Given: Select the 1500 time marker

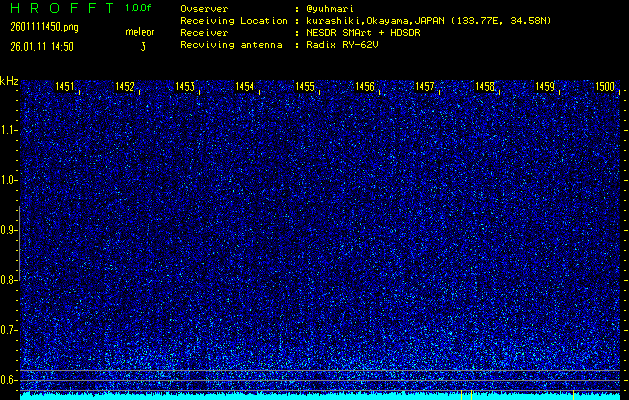Looking at the screenshot, I should pos(605,87).
